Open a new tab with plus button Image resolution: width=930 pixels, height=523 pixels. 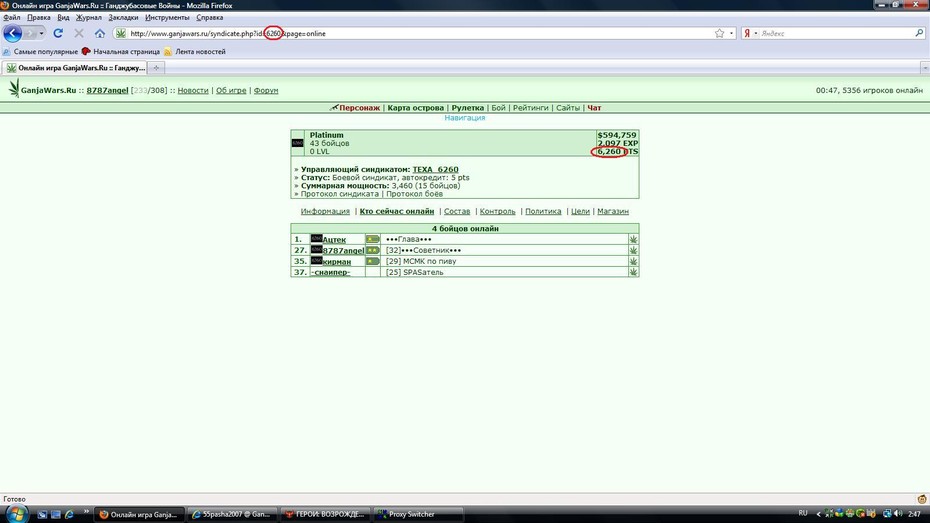(x=156, y=68)
